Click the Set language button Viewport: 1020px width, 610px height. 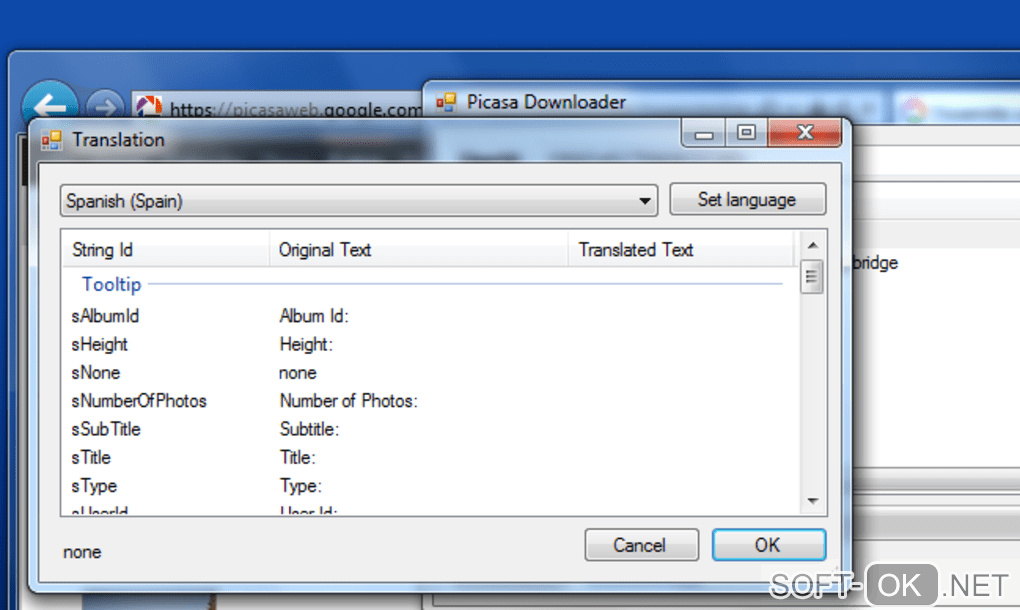pyautogui.click(x=747, y=200)
